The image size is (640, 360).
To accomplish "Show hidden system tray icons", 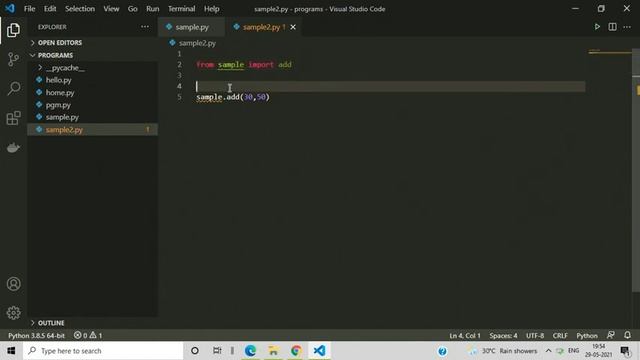I will tap(549, 351).
